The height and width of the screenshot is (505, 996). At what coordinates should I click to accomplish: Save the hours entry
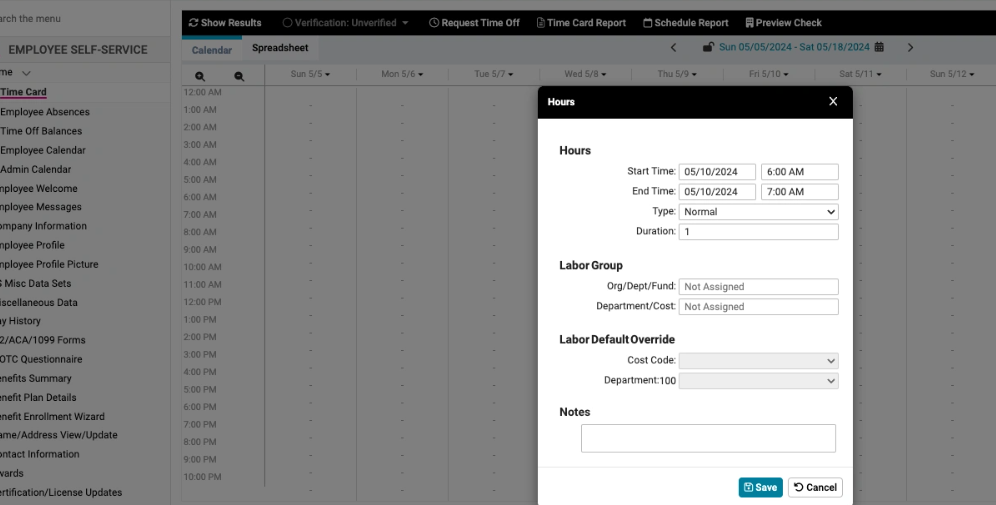pos(760,487)
